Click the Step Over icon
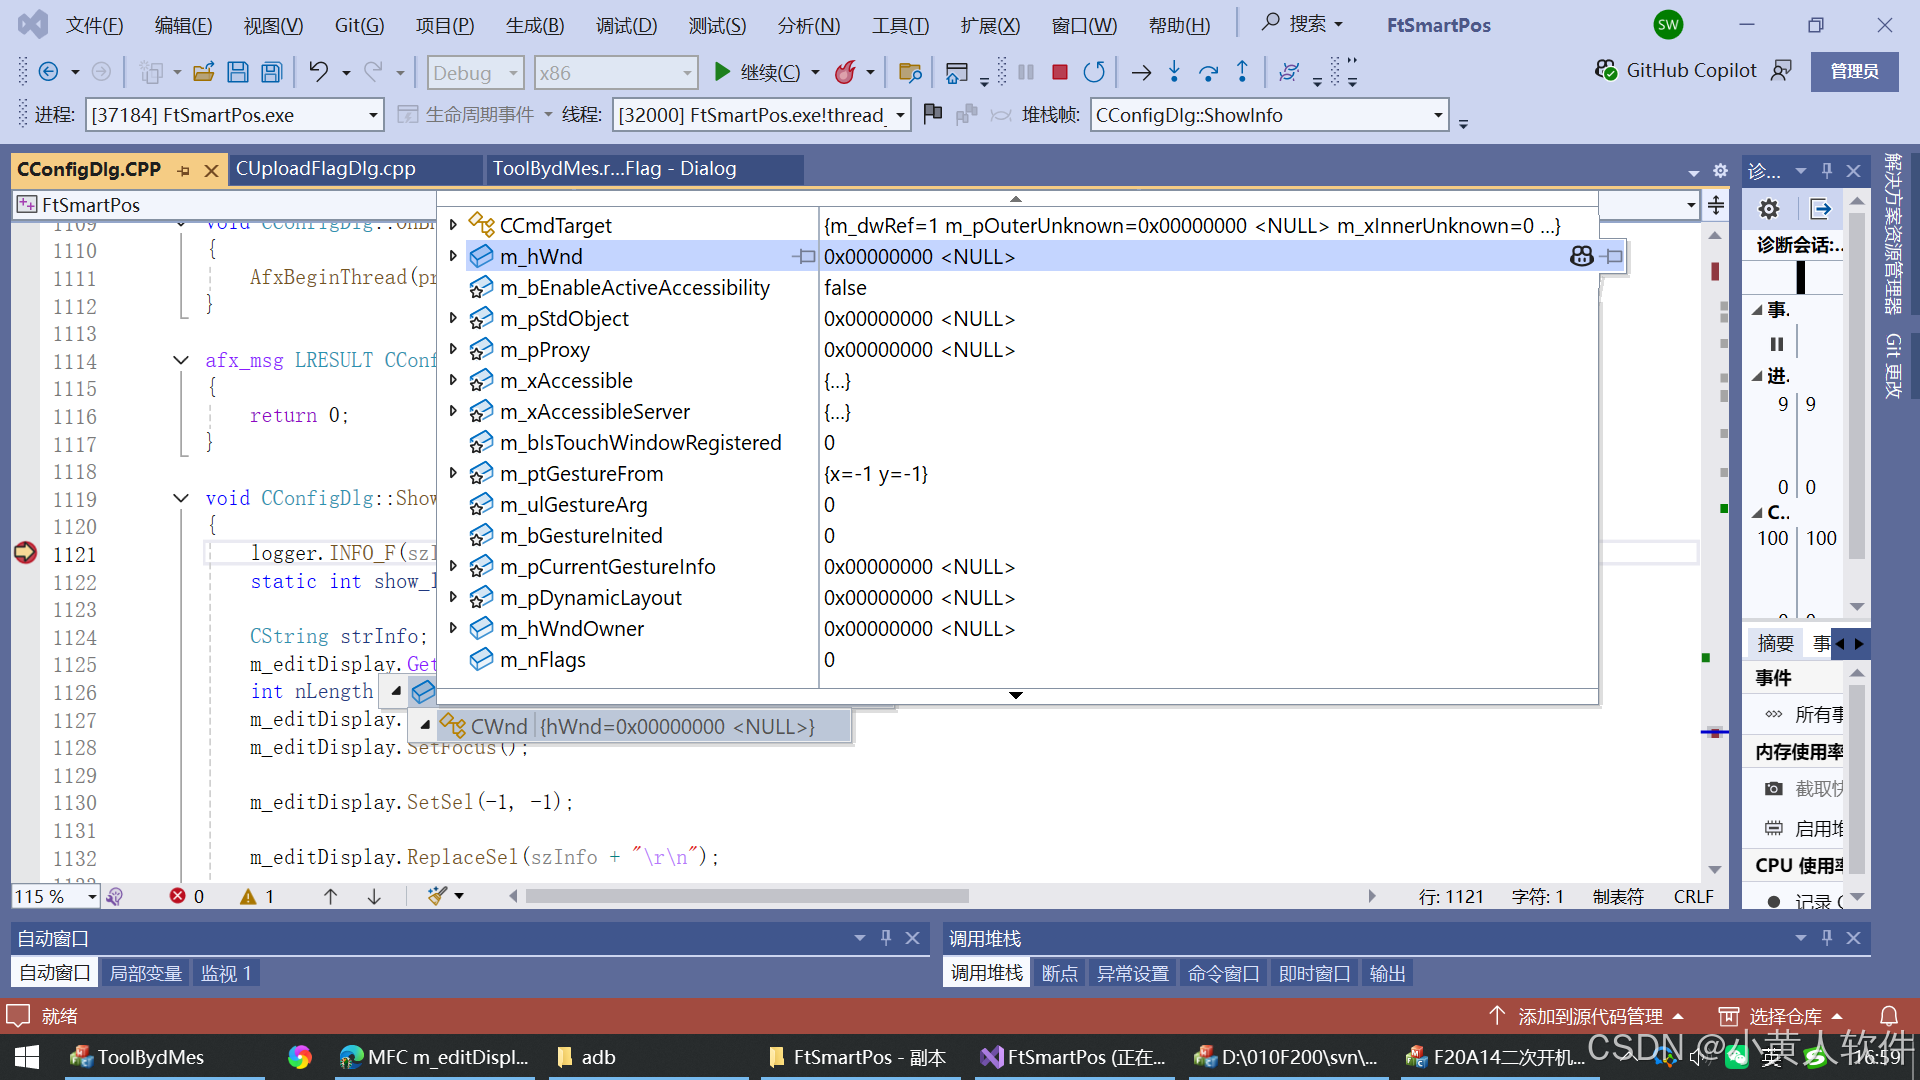 pyautogui.click(x=1208, y=72)
